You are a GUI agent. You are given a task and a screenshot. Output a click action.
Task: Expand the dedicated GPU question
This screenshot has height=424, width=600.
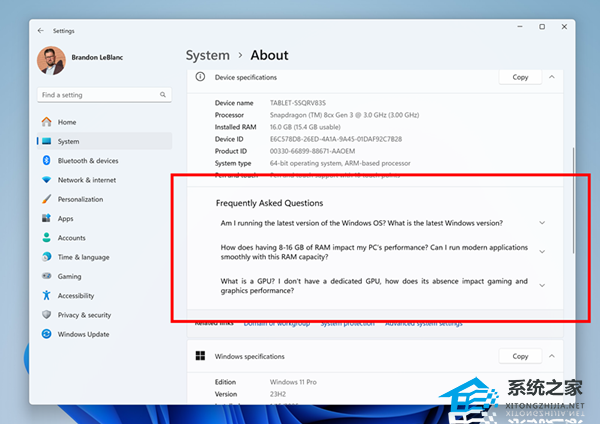coord(542,285)
